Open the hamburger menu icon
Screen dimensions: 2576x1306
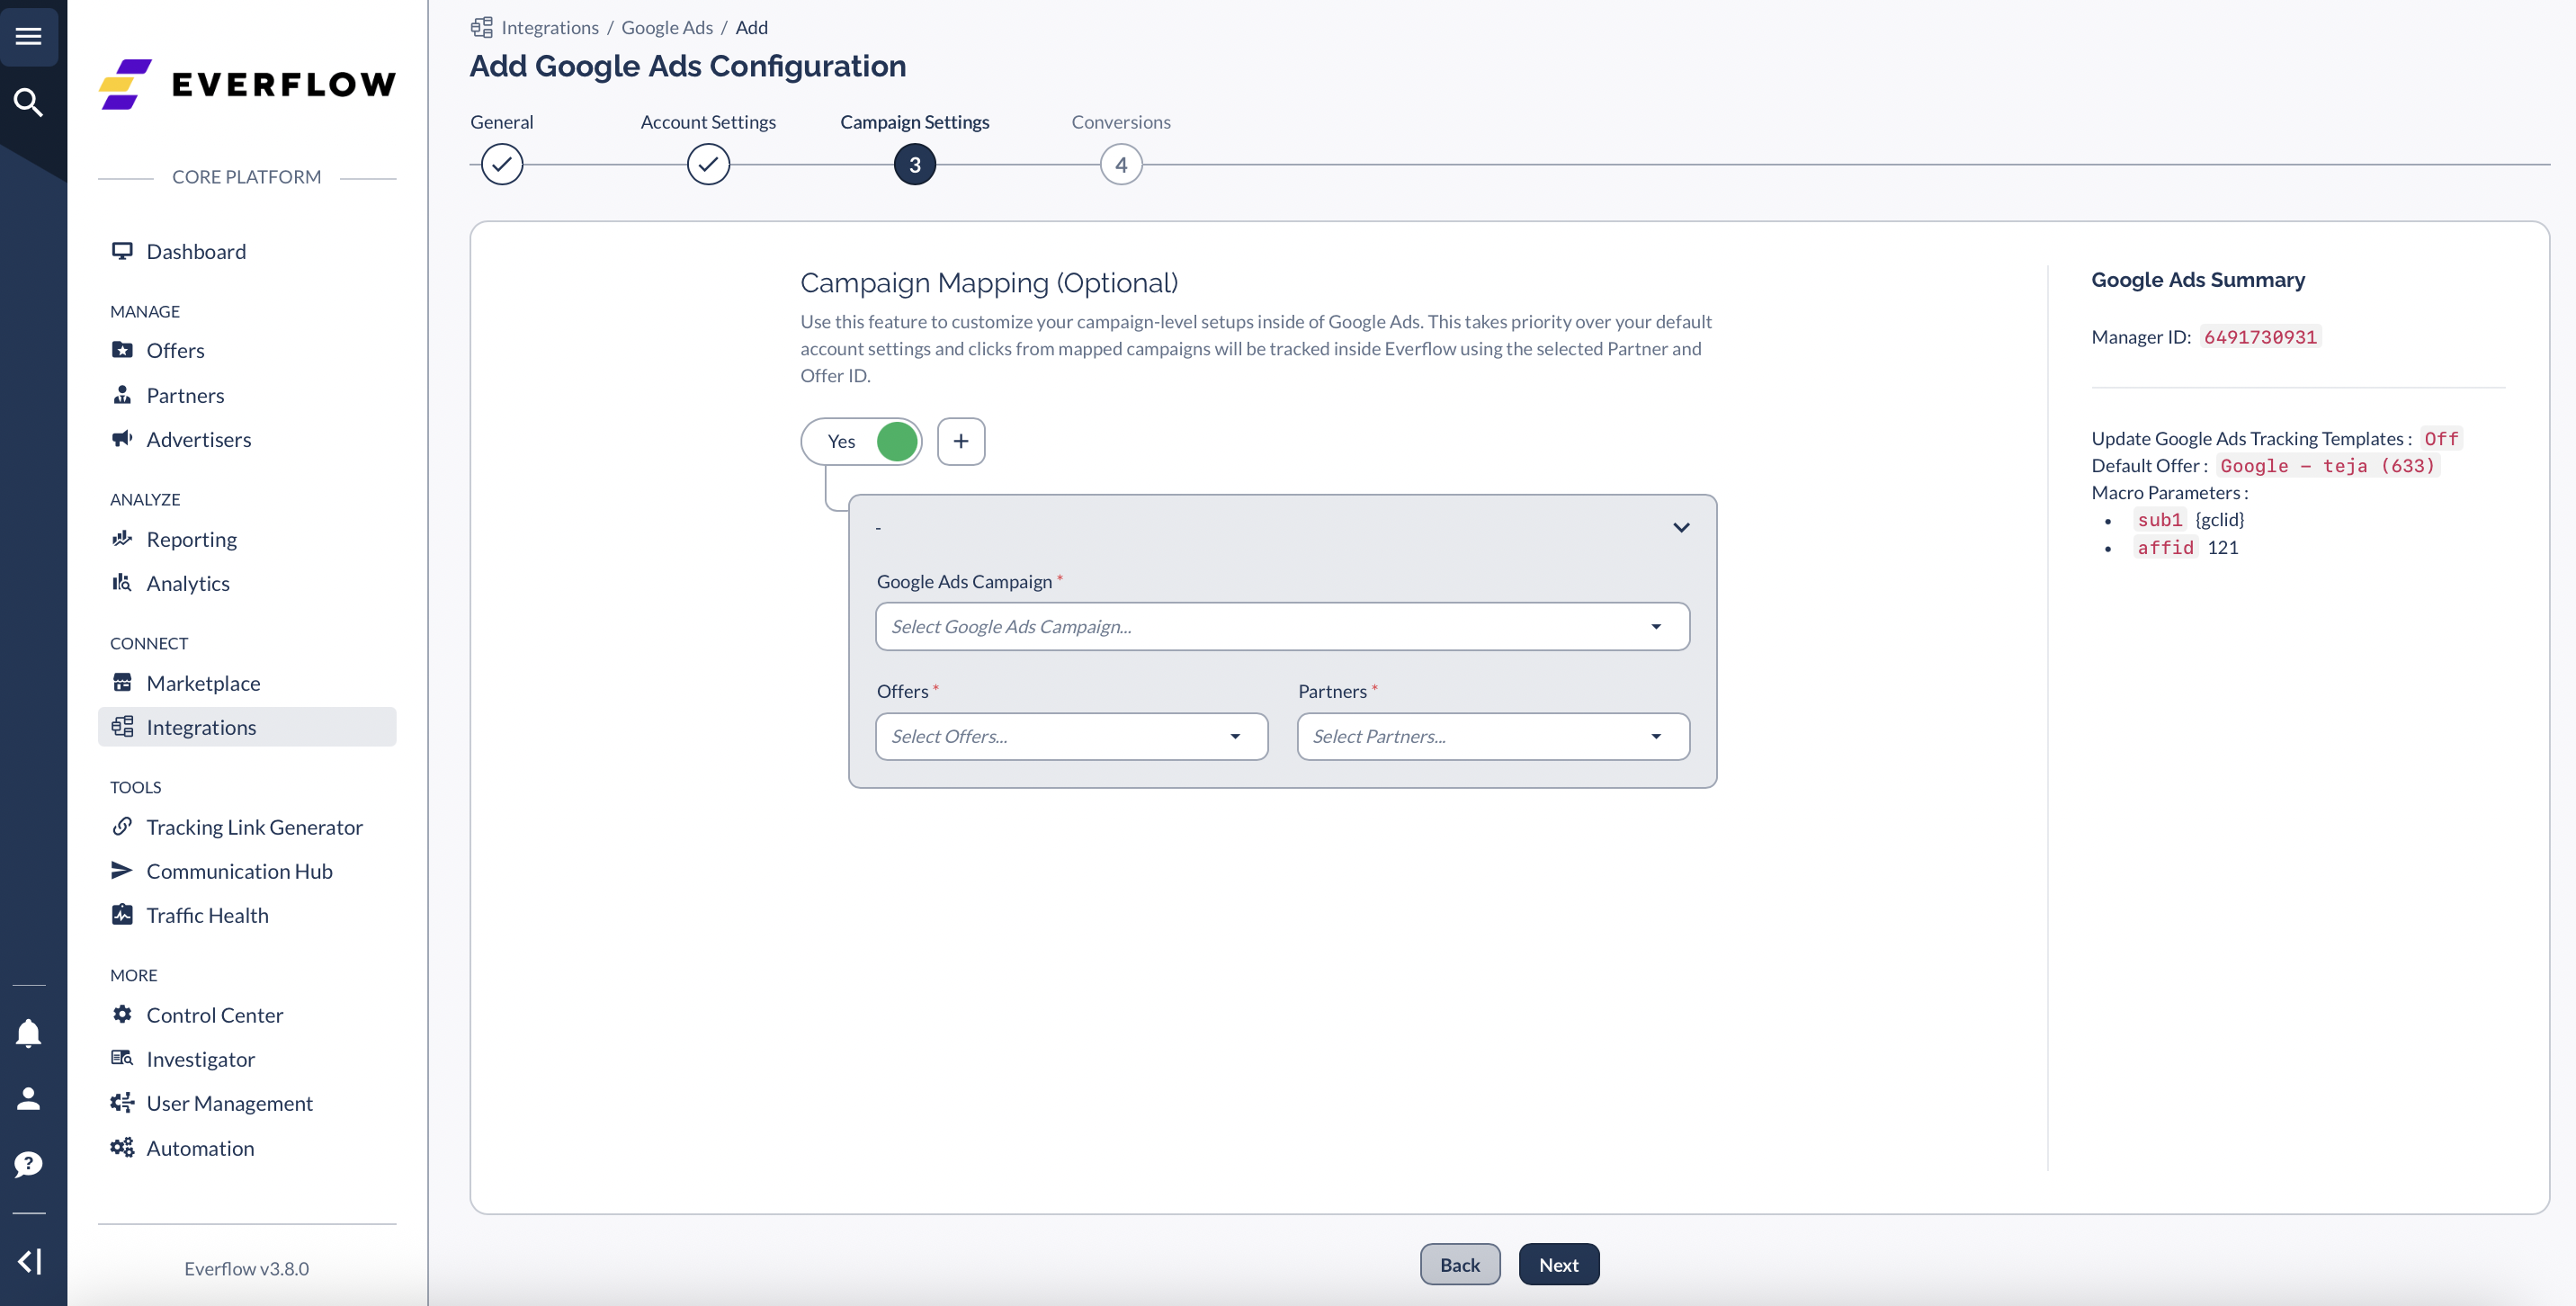tap(28, 36)
